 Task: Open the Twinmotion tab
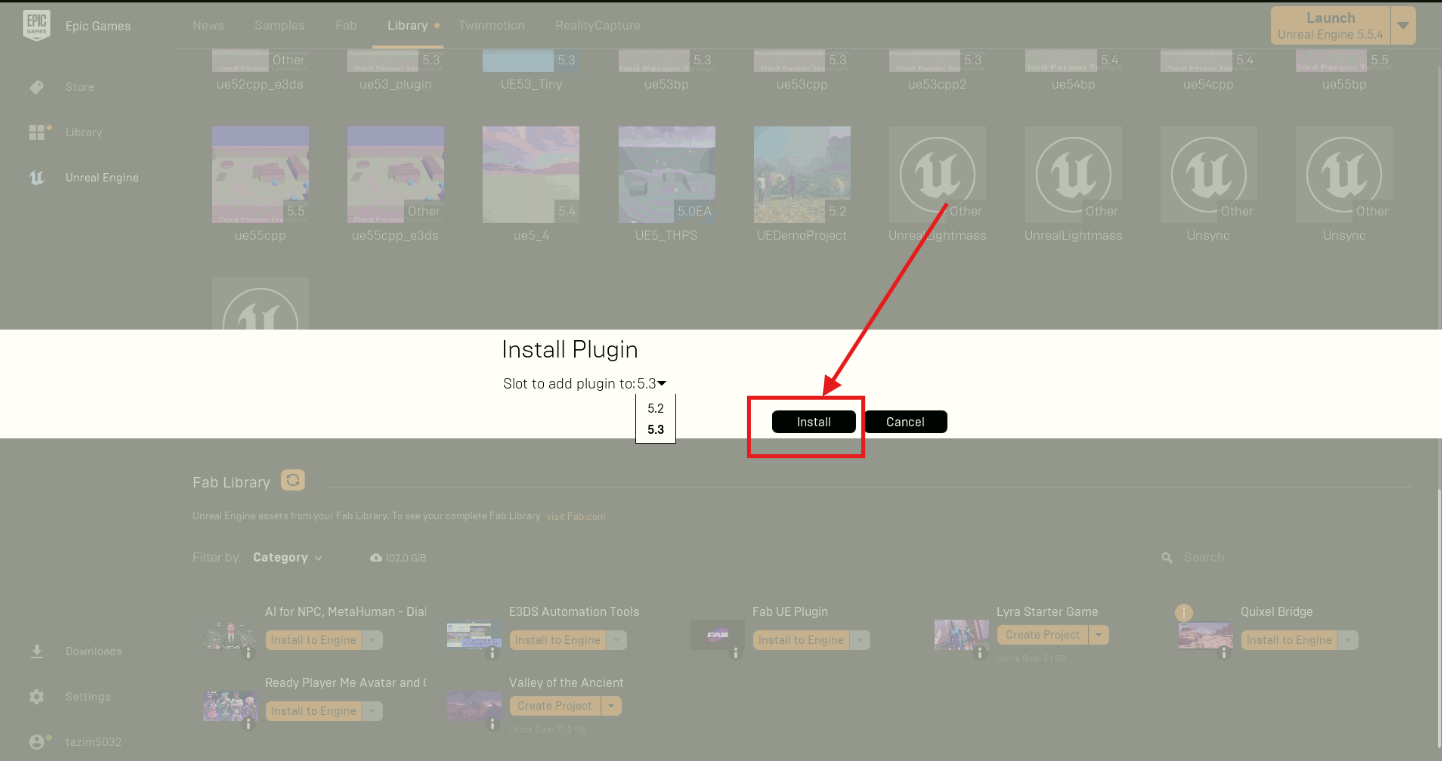pyautogui.click(x=492, y=25)
